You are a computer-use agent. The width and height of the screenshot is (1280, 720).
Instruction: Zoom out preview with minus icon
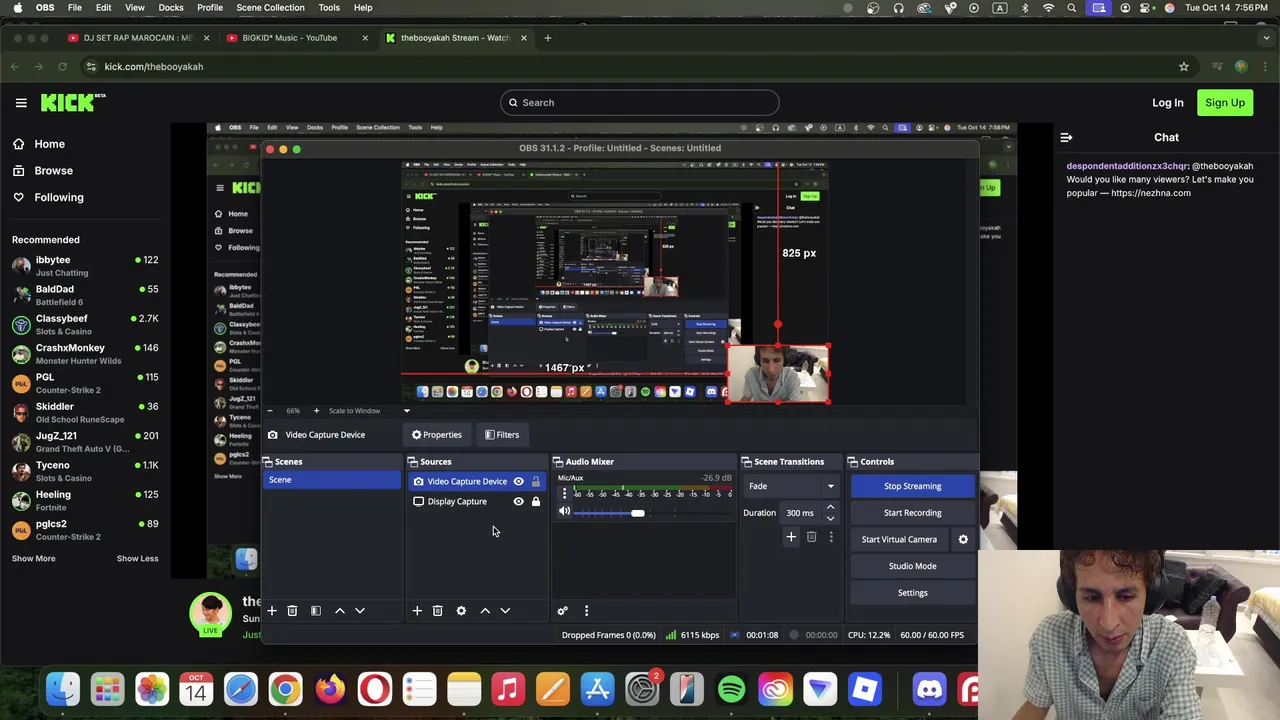click(270, 410)
